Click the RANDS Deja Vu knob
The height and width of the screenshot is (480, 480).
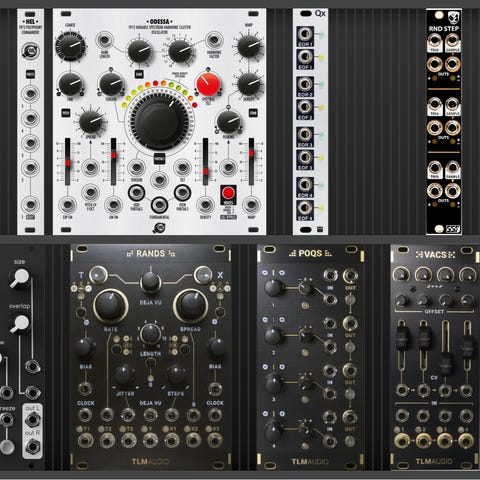[150, 282]
